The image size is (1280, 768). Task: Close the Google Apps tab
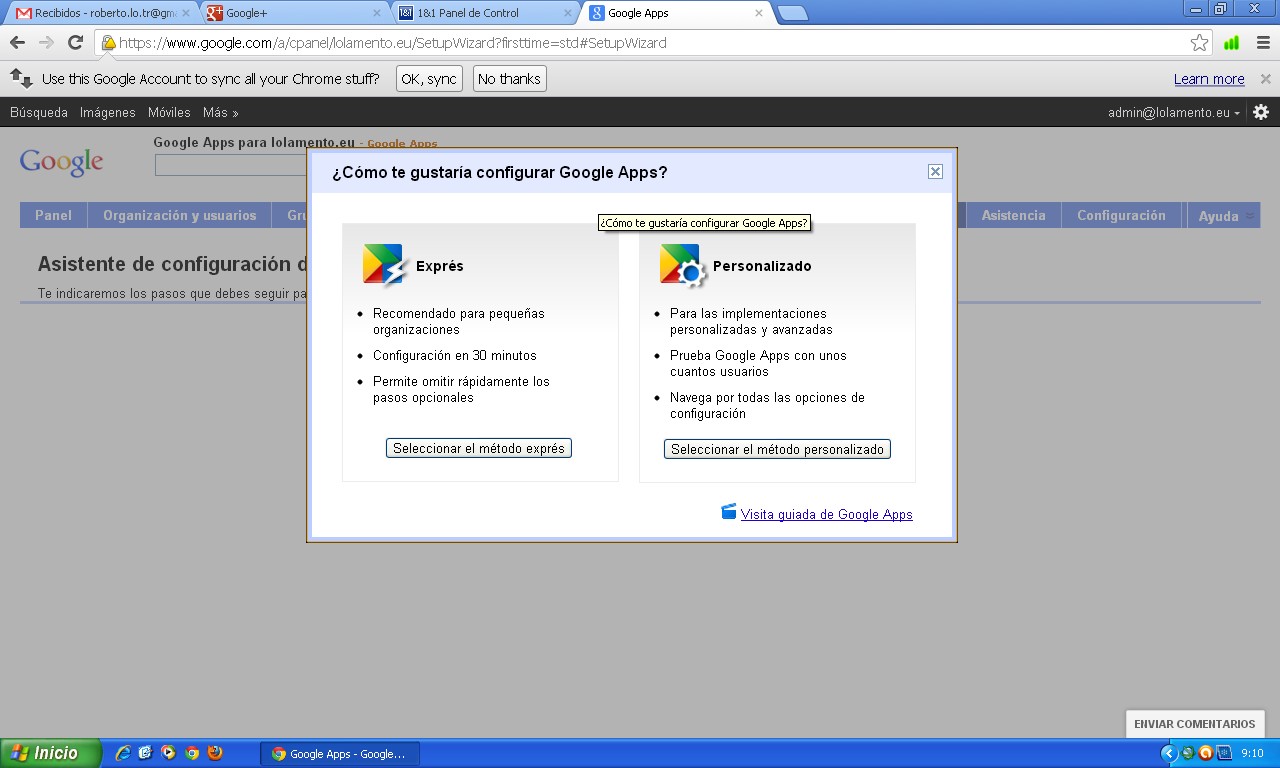tap(759, 13)
